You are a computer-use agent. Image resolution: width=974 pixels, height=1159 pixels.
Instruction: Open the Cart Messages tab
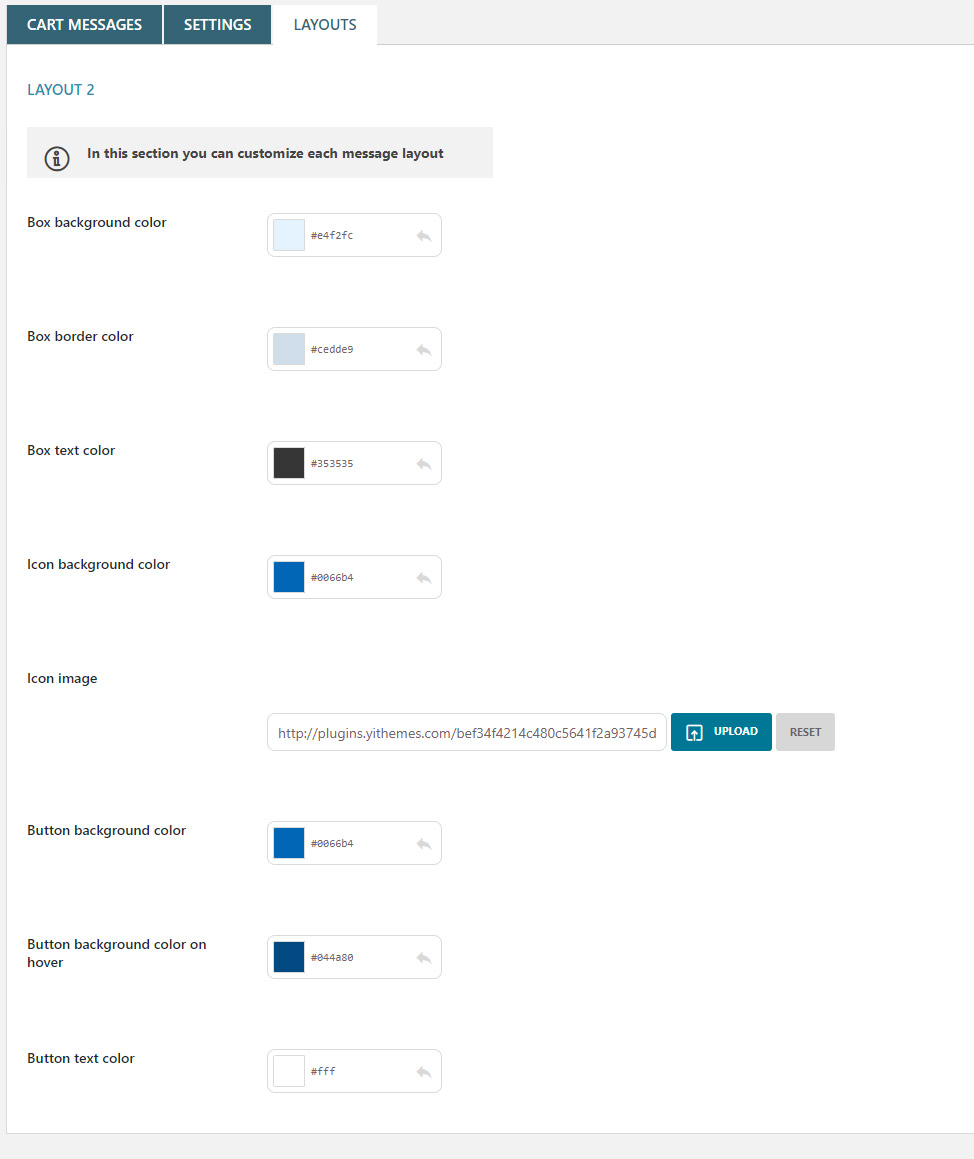pyautogui.click(x=84, y=25)
